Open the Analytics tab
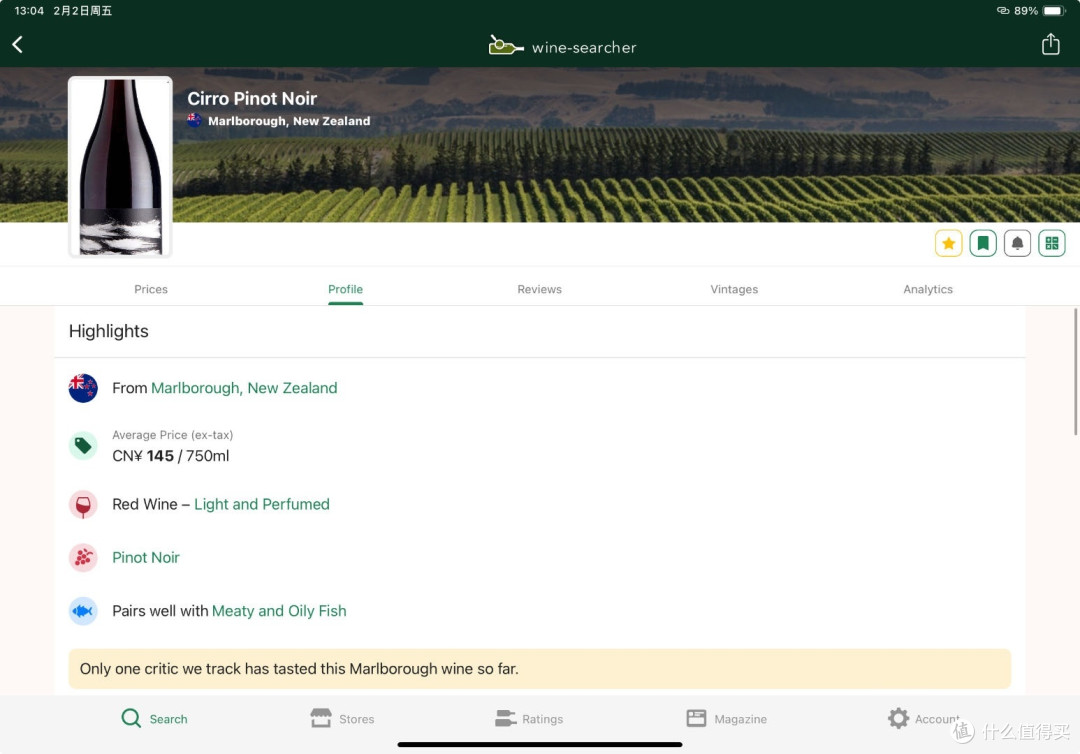This screenshot has height=754, width=1080. point(928,289)
